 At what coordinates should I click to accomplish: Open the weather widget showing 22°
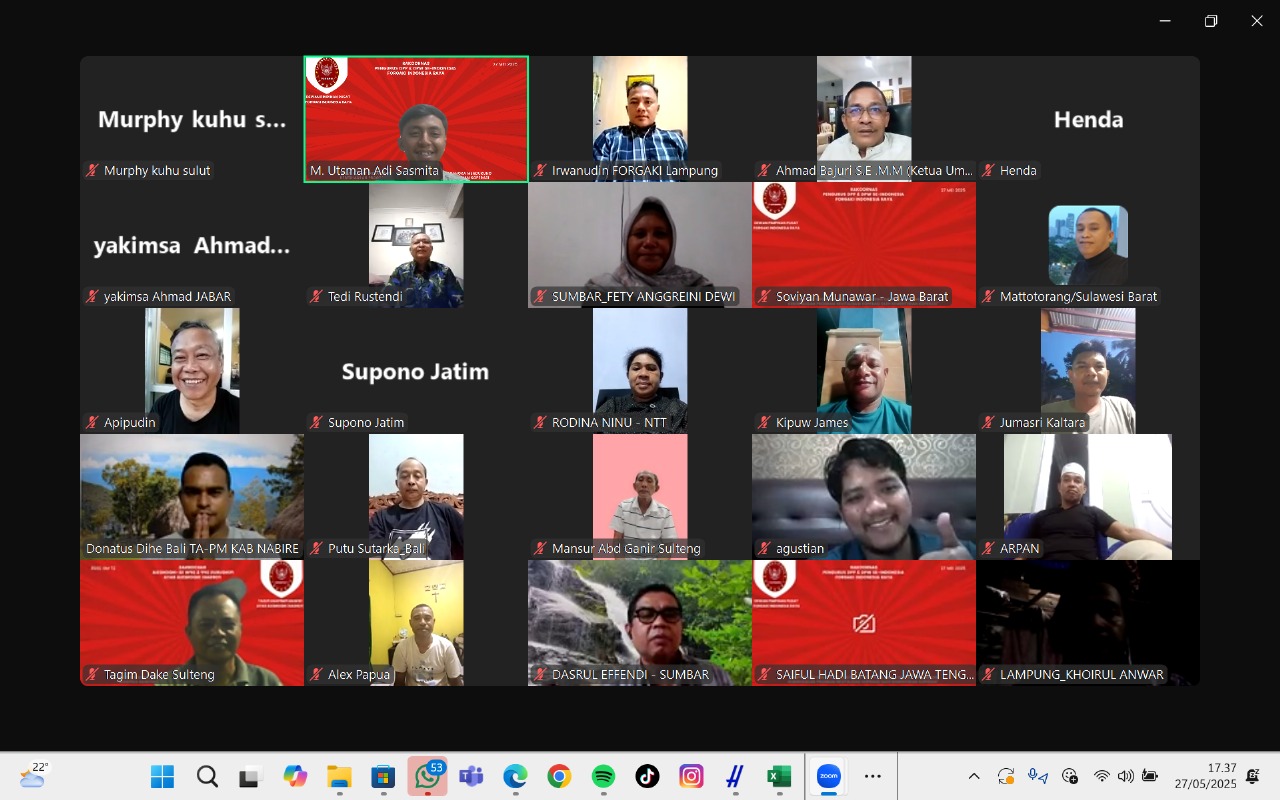[33, 776]
